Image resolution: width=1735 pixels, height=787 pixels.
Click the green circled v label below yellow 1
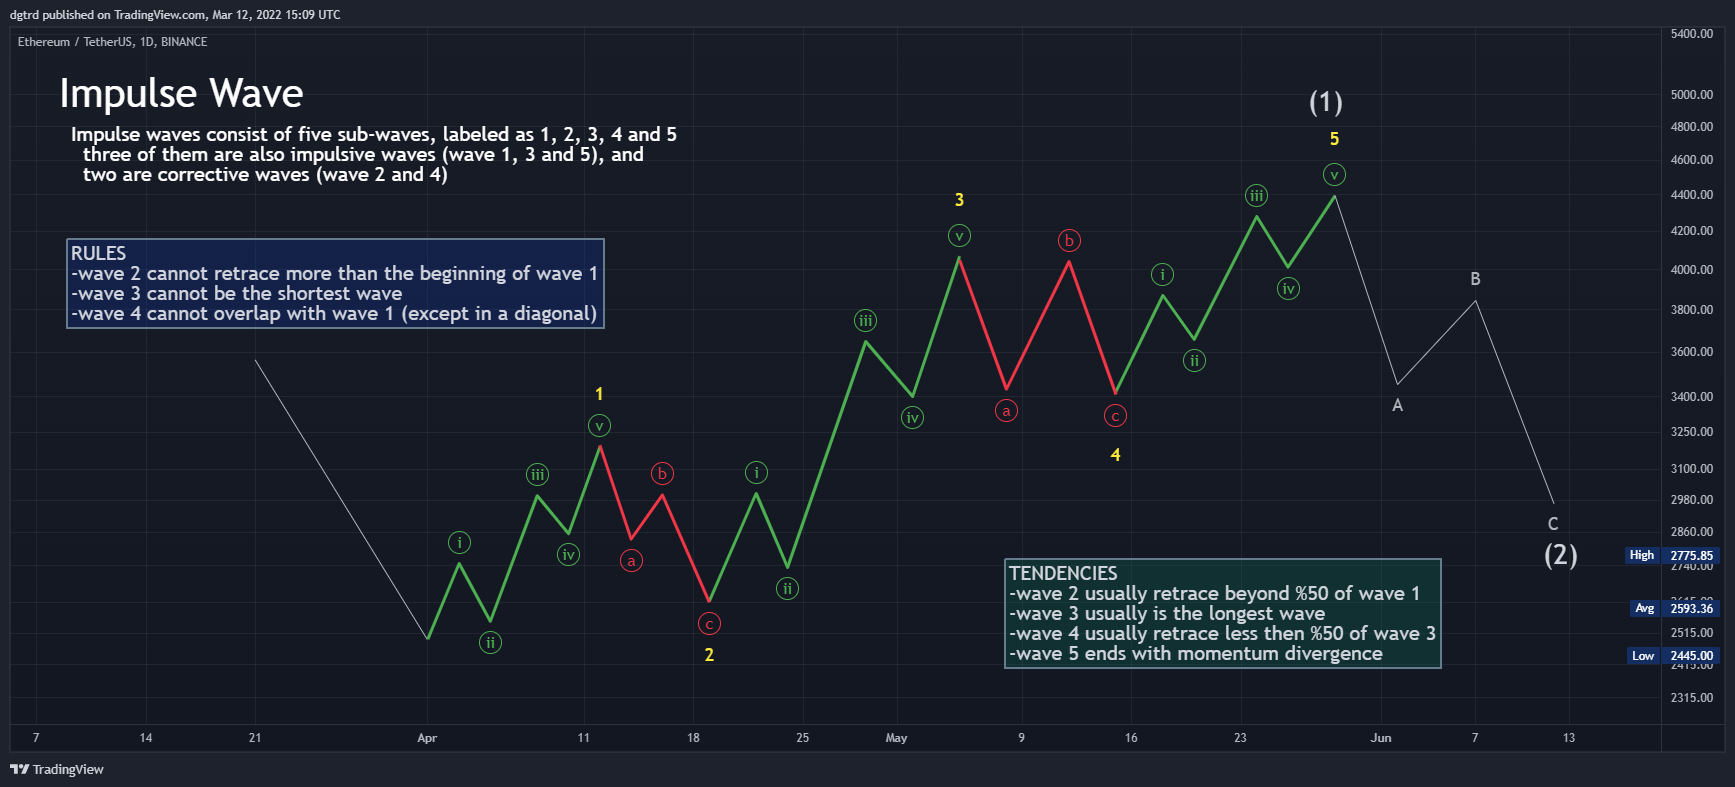click(x=599, y=426)
